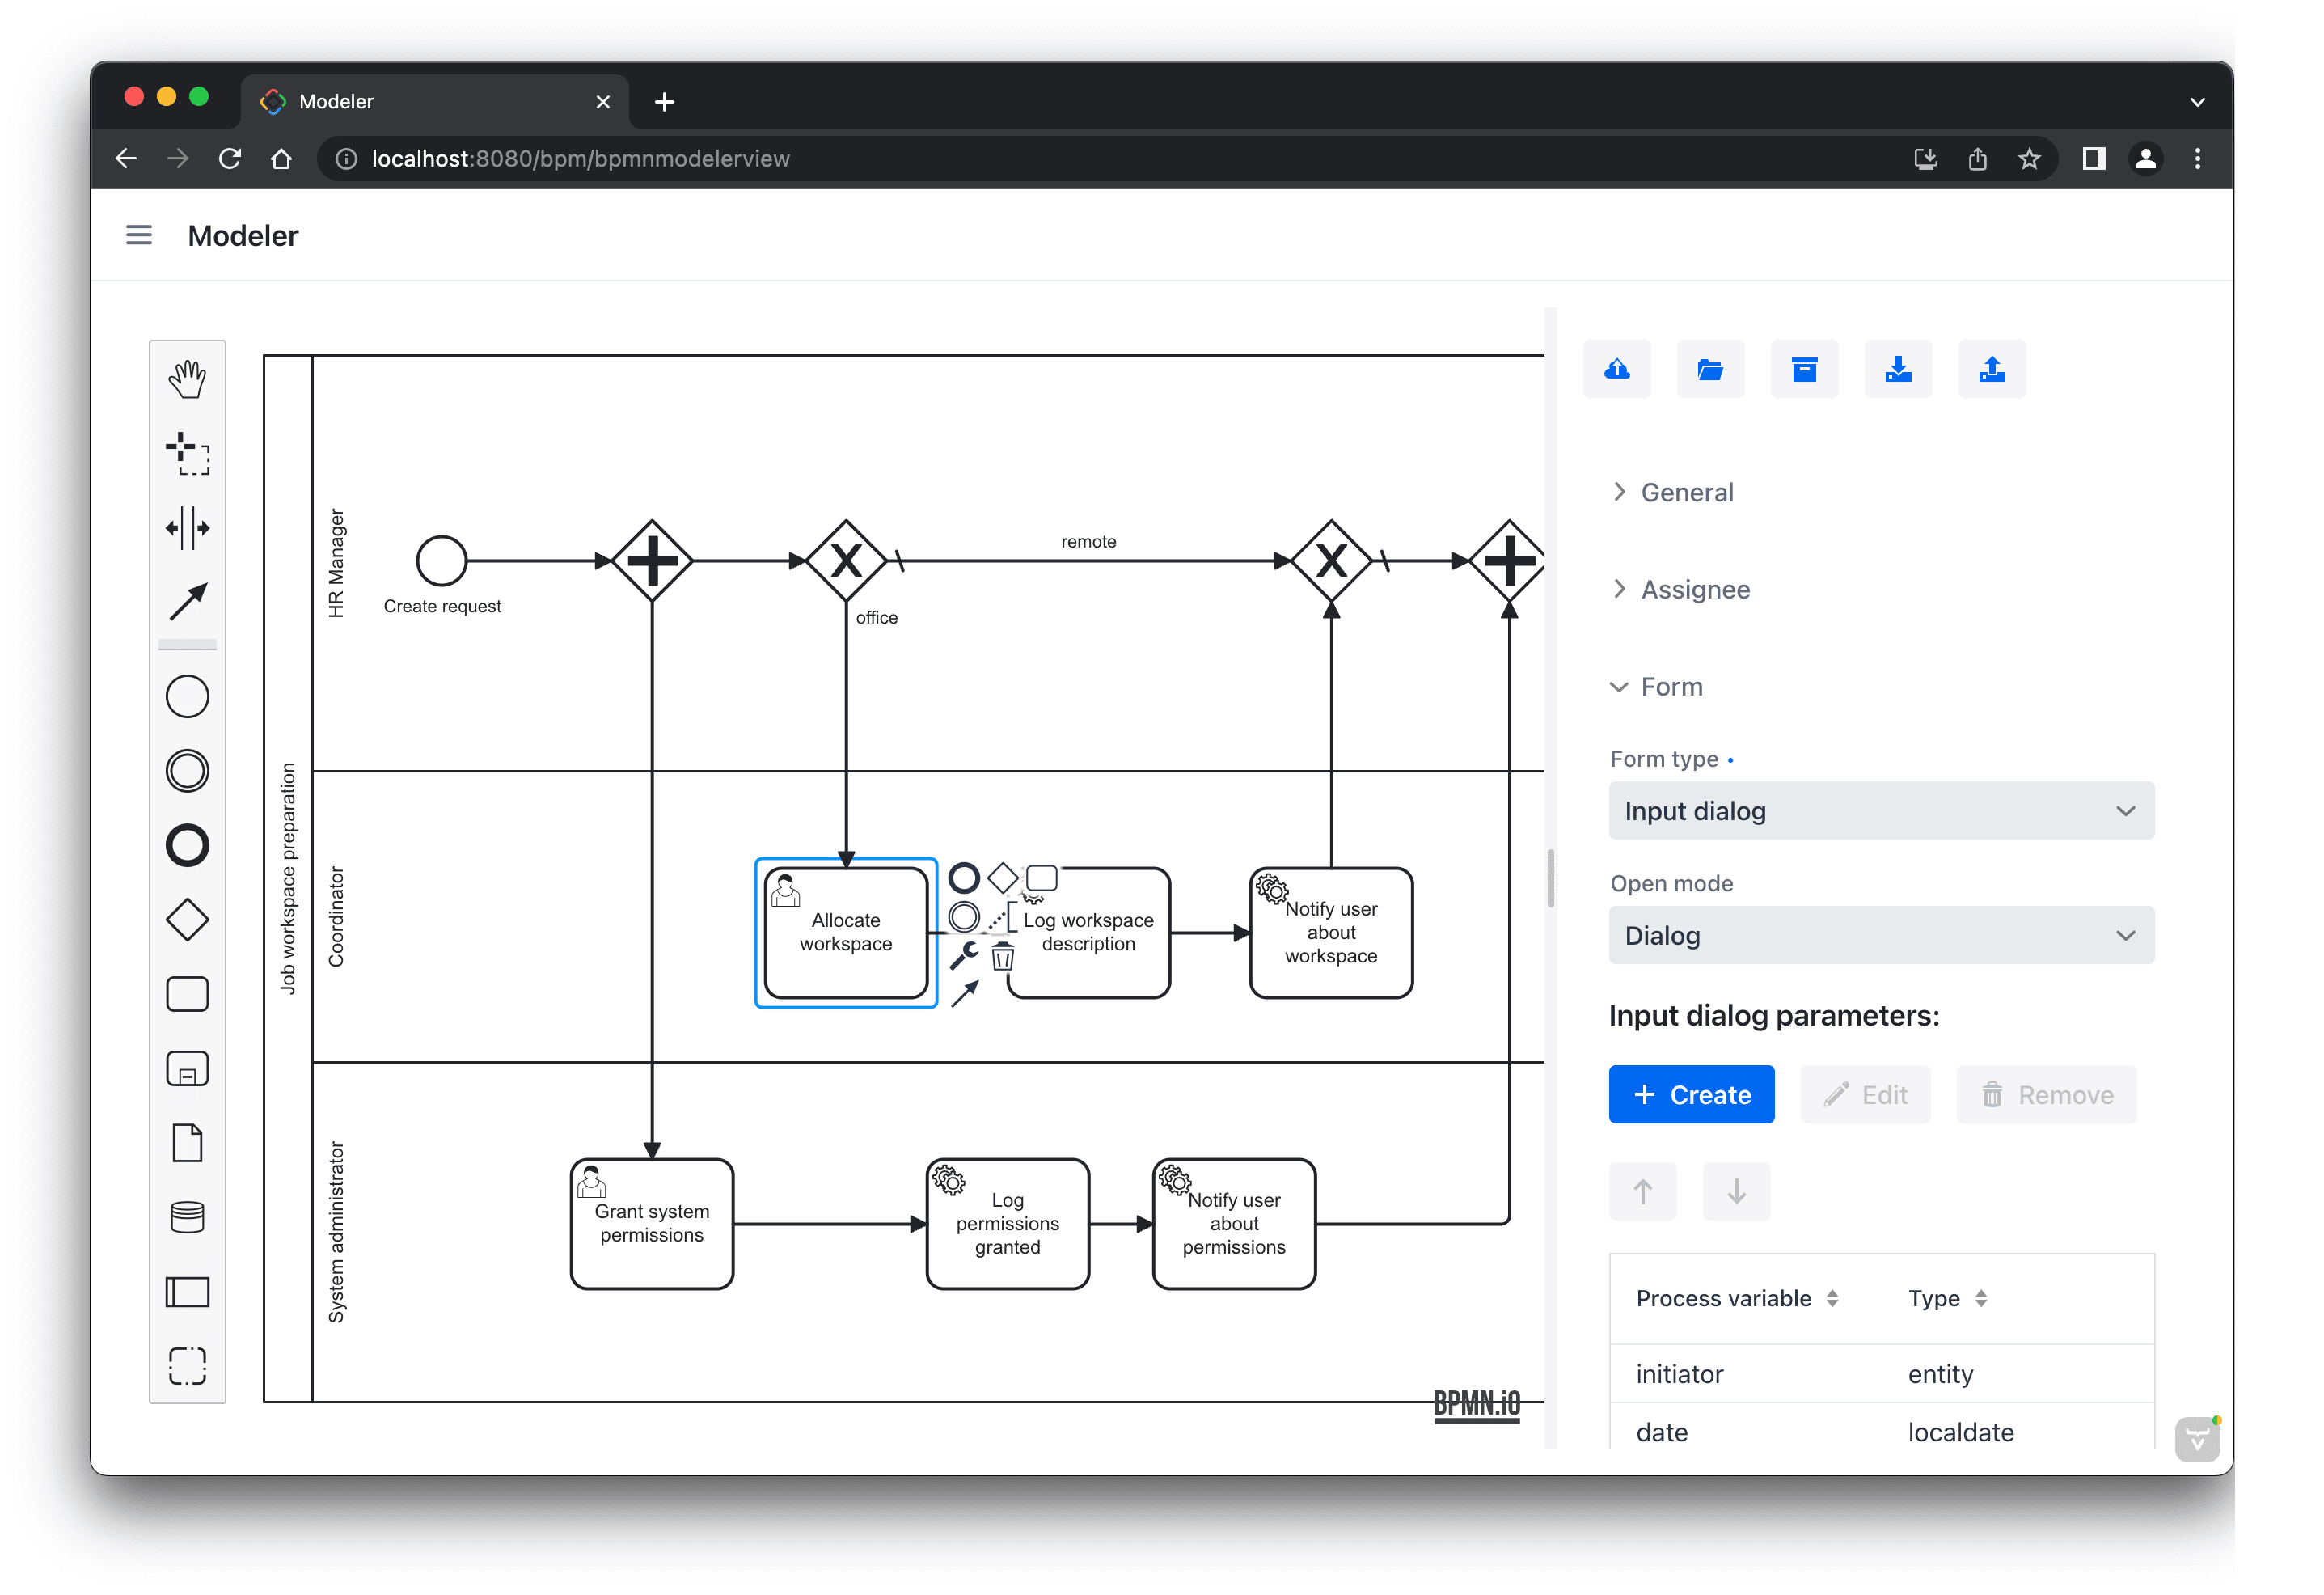Click the wrench change-type icon
2324x1595 pixels.
click(x=963, y=956)
